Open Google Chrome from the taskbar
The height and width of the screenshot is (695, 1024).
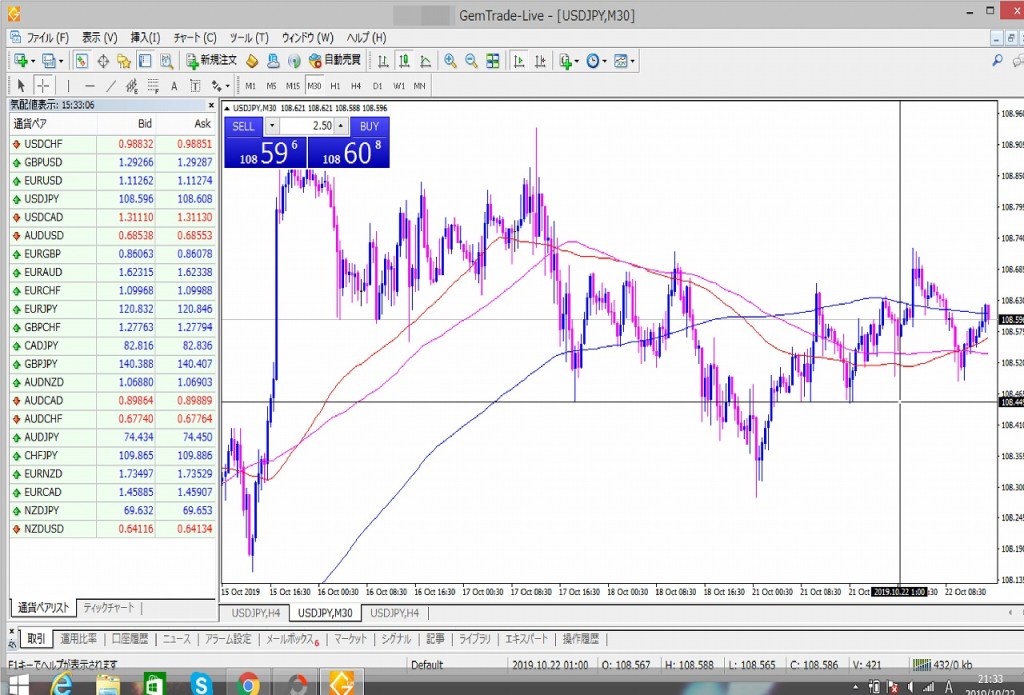pos(250,684)
